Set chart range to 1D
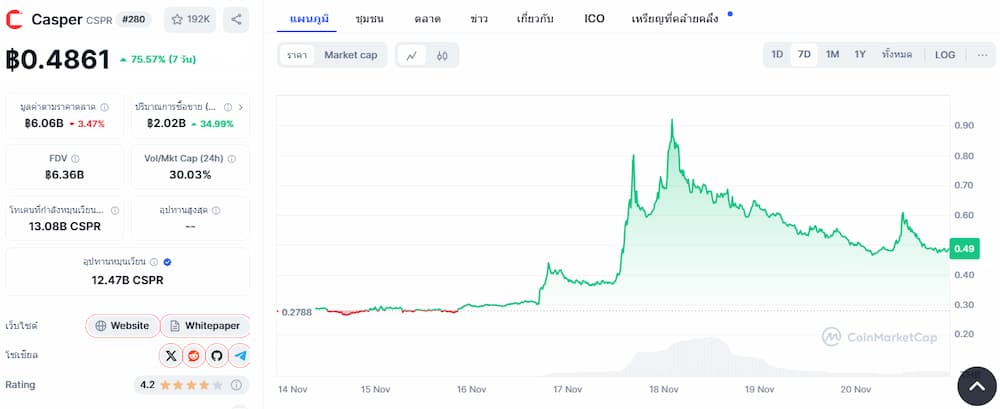The image size is (1000, 409). tap(777, 55)
